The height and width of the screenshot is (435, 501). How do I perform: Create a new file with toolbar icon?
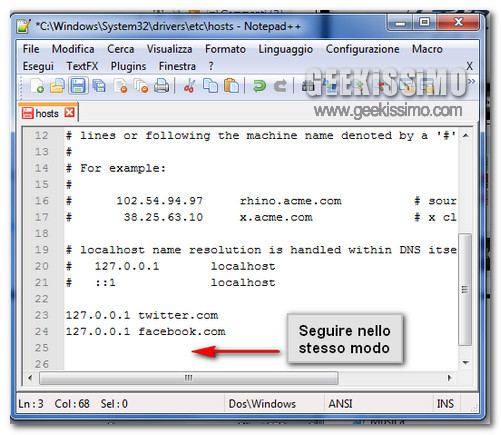pos(37,86)
